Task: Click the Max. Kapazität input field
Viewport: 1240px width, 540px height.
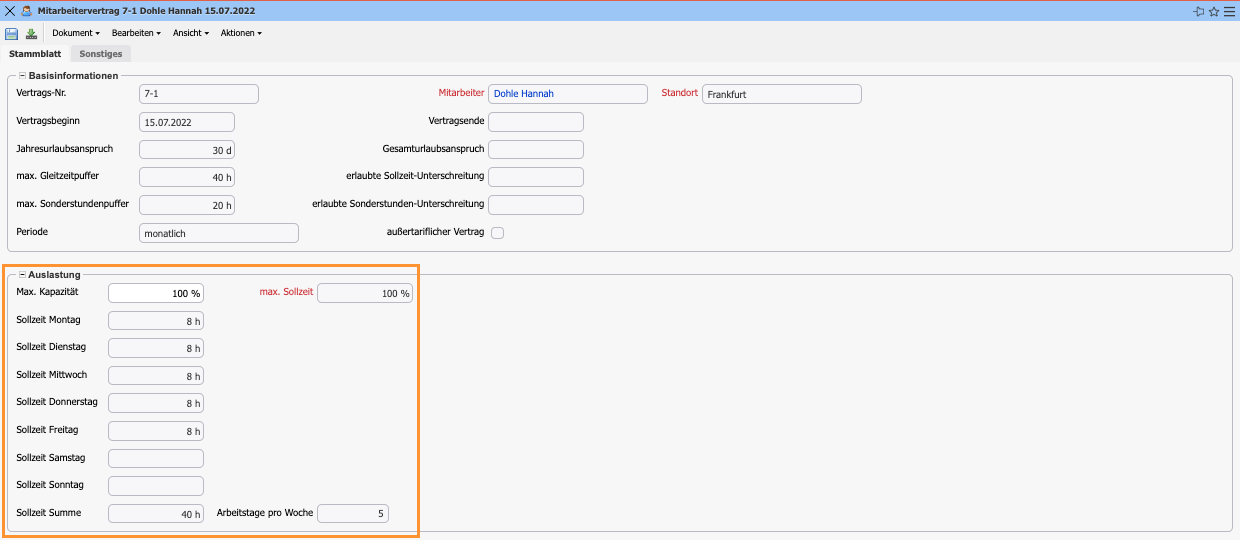Action: coord(156,294)
